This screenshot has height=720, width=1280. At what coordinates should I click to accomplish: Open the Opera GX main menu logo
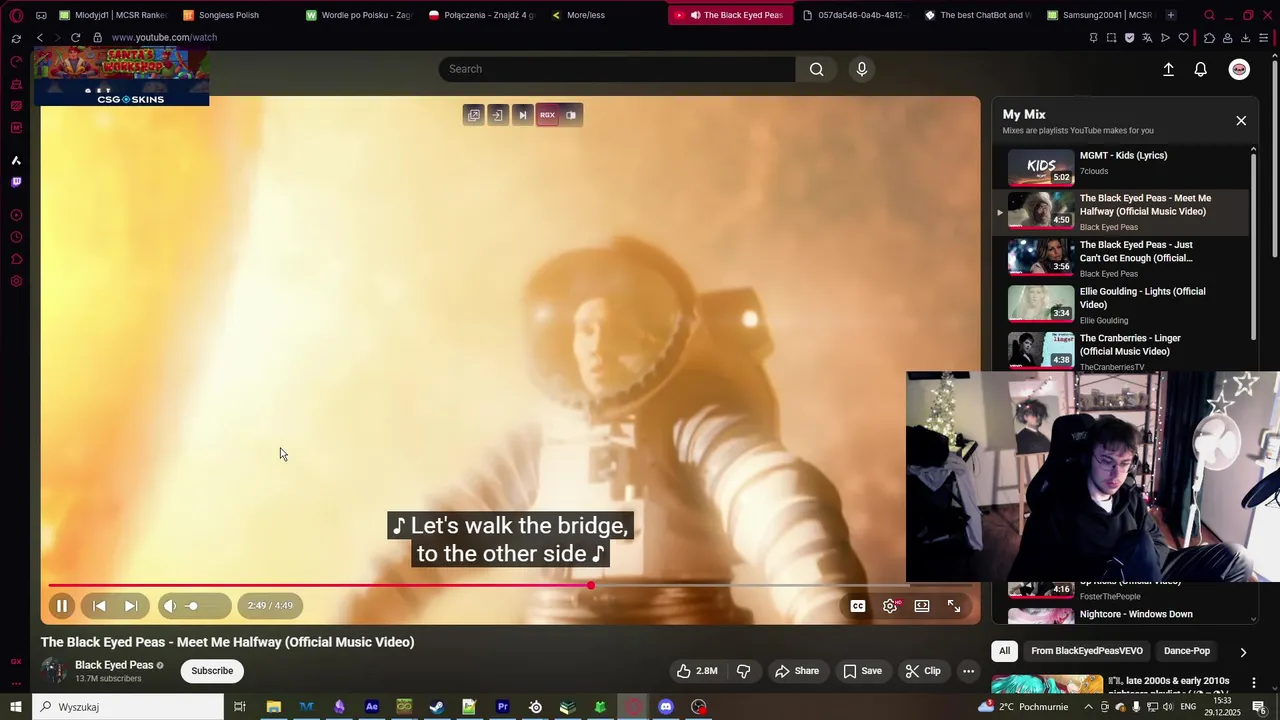[16, 15]
